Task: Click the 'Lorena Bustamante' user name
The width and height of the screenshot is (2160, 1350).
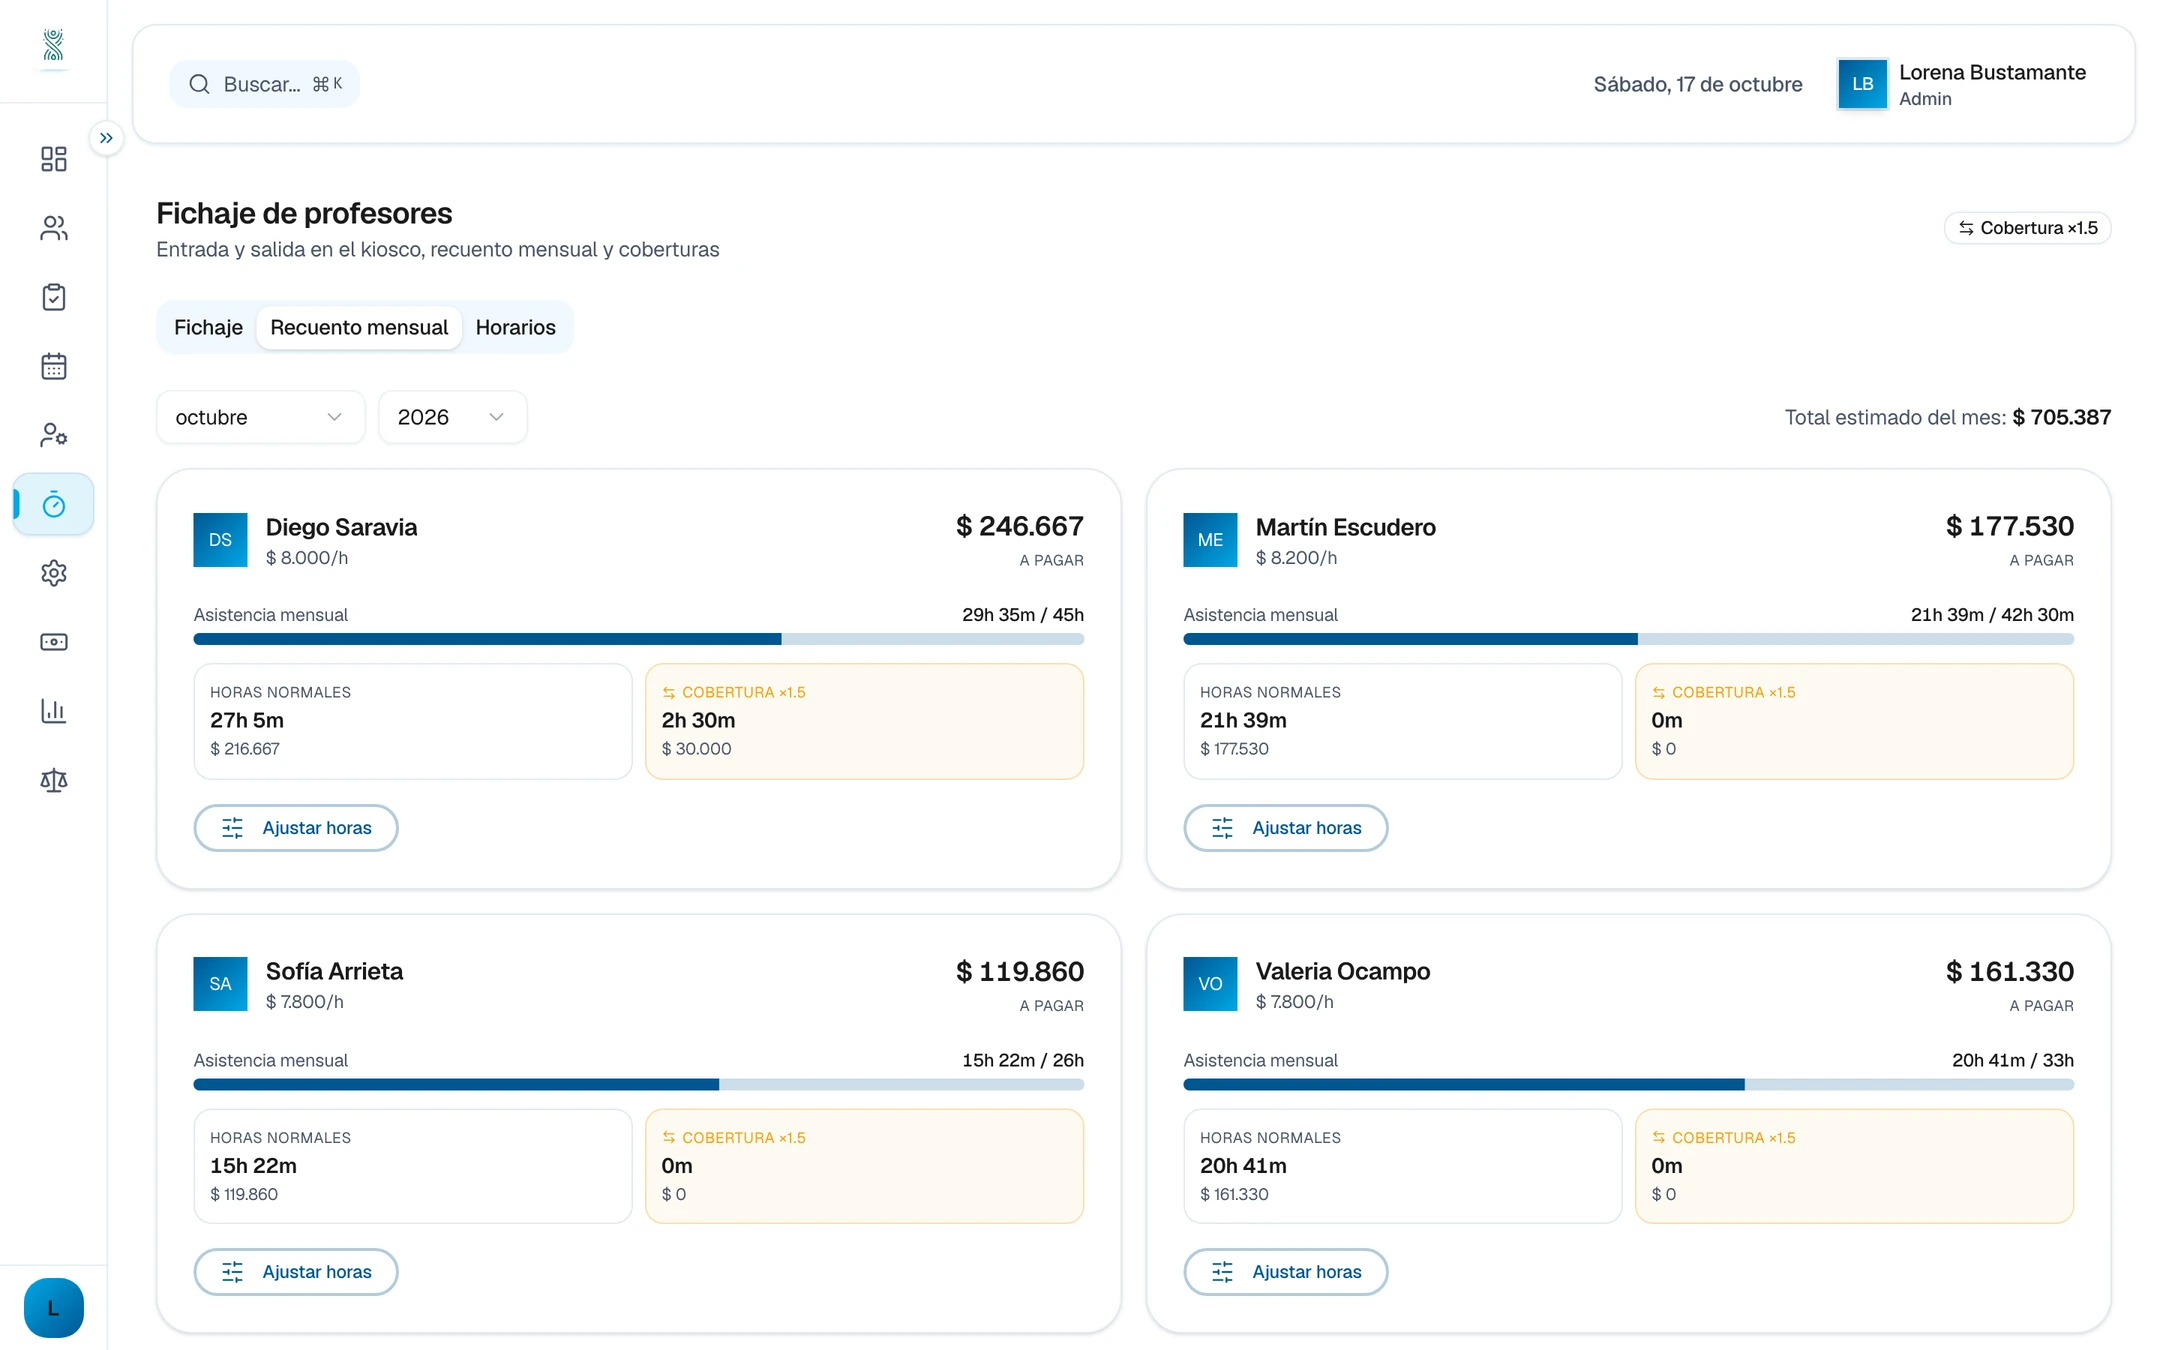Action: pyautogui.click(x=1992, y=72)
